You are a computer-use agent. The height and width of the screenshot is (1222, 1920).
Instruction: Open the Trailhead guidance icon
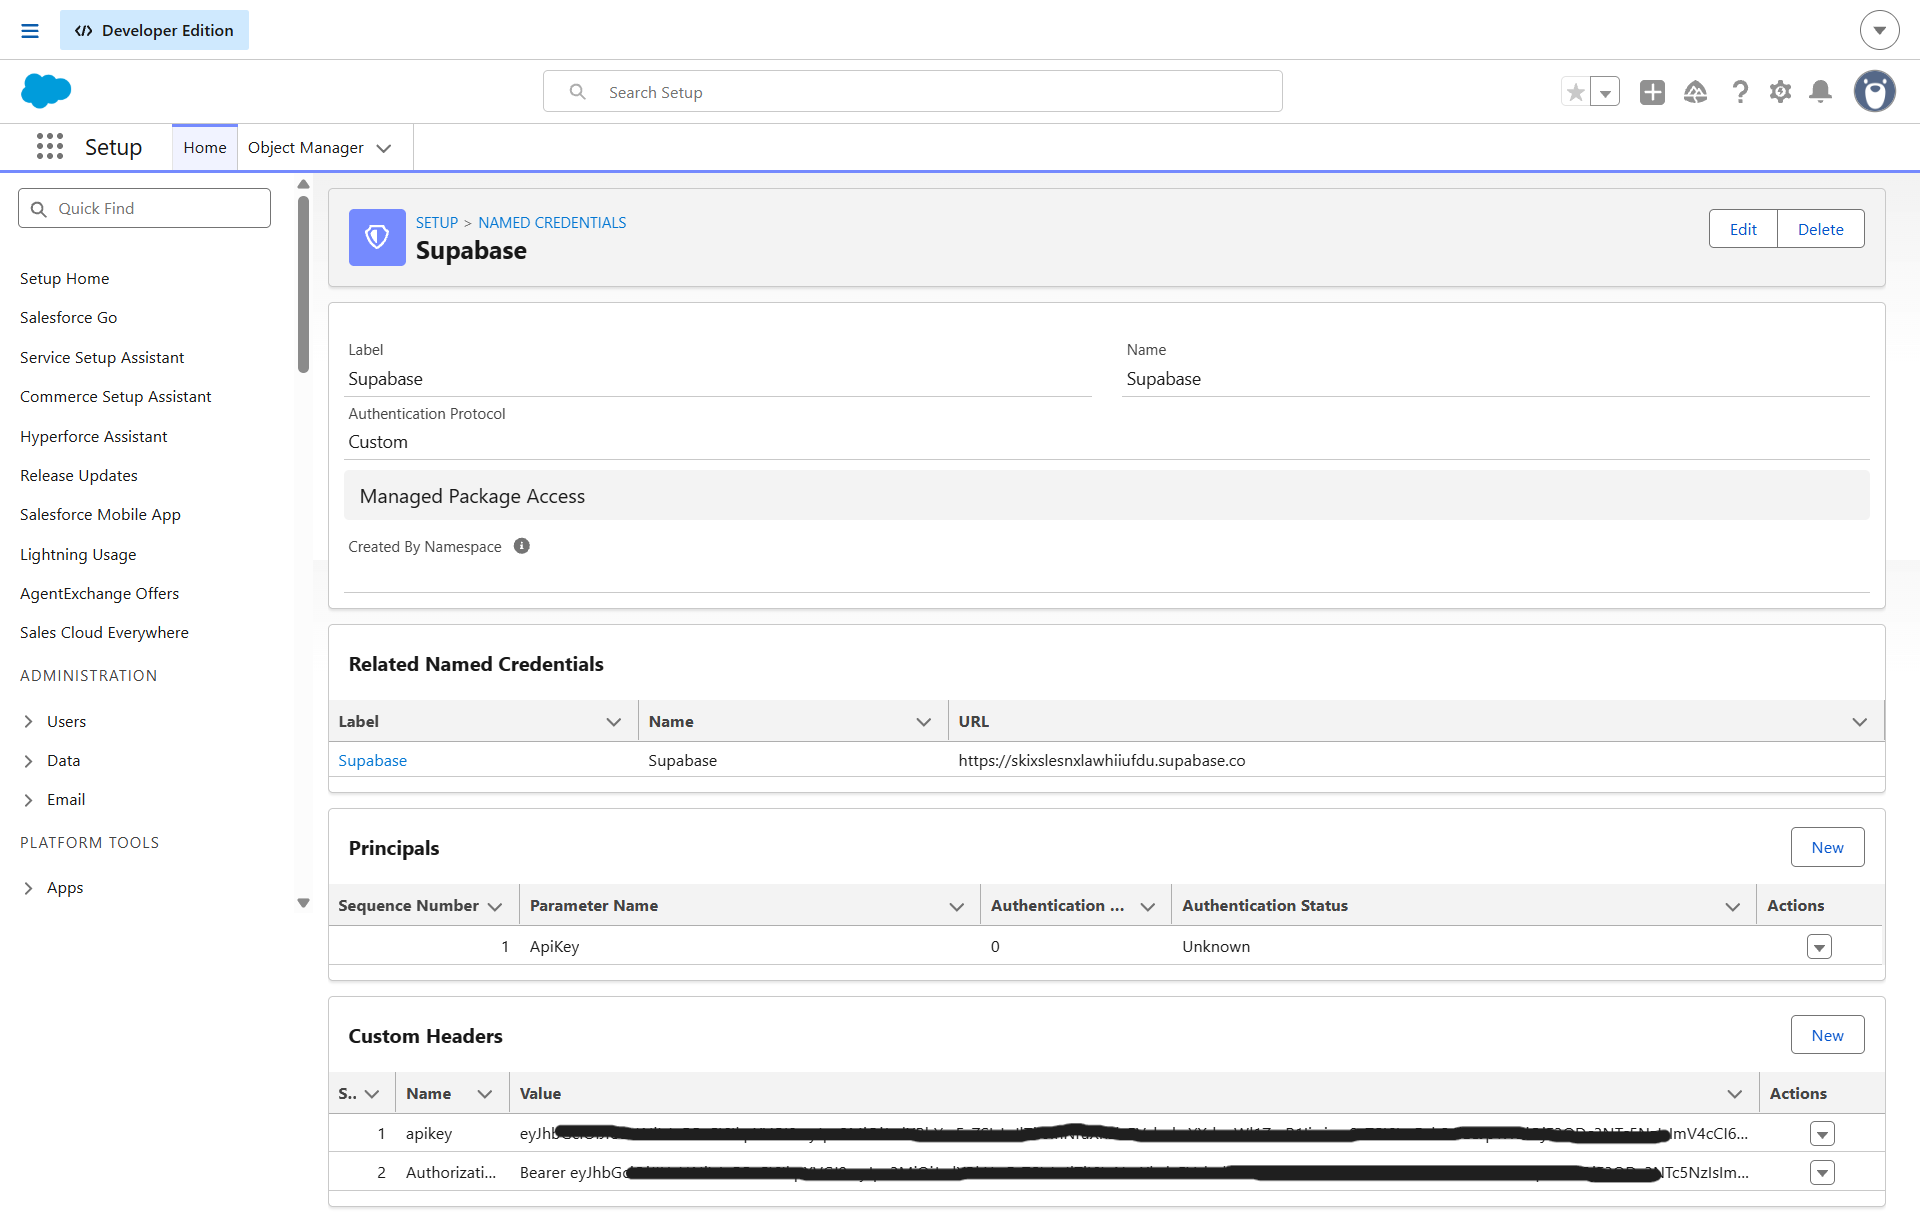click(1696, 92)
